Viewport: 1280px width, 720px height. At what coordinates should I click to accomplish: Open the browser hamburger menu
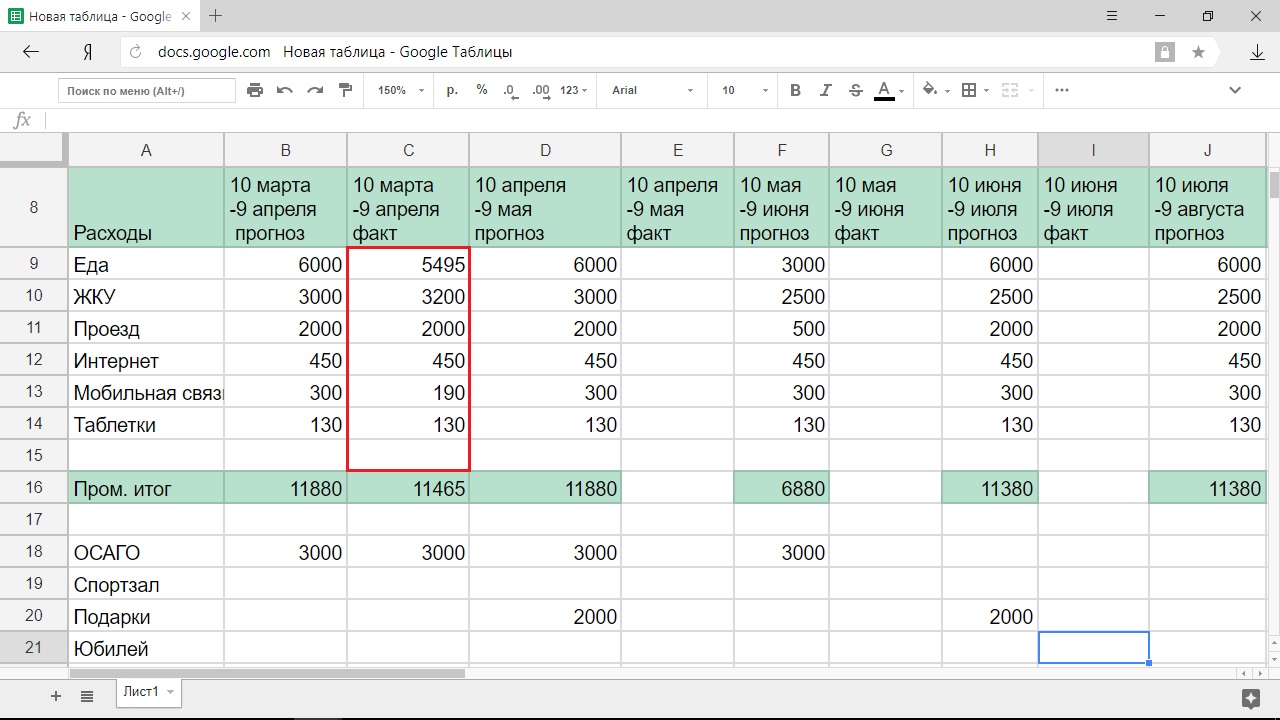1113,16
